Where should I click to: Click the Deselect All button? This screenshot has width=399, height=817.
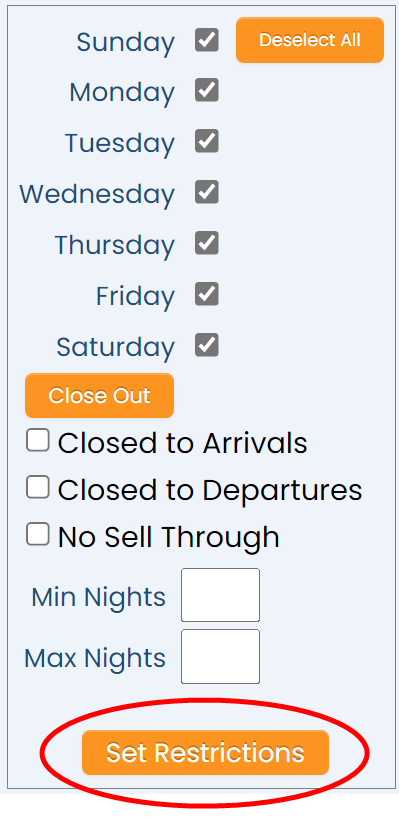310,40
